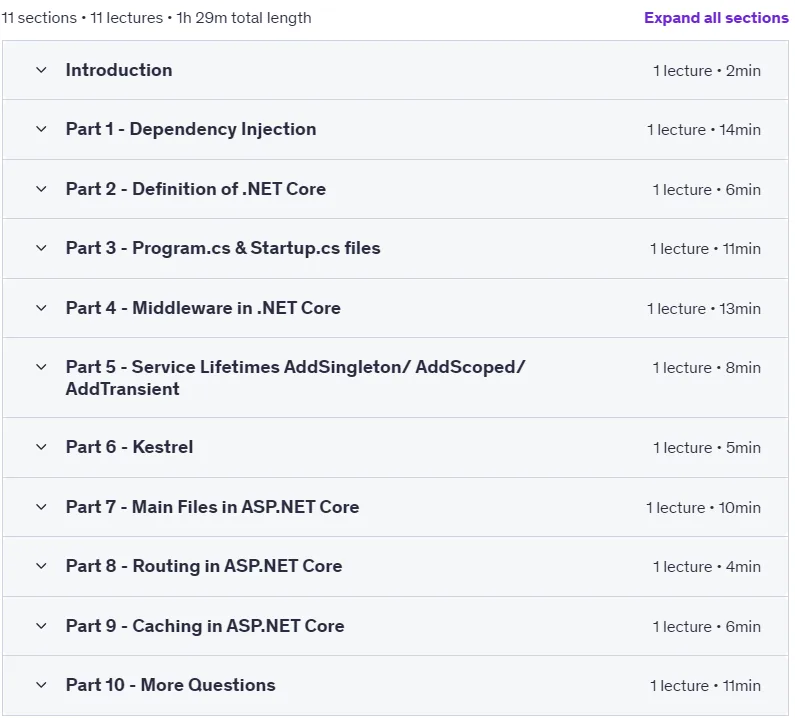Expand Part 1 Dependency Injection chevron

(x=42, y=129)
